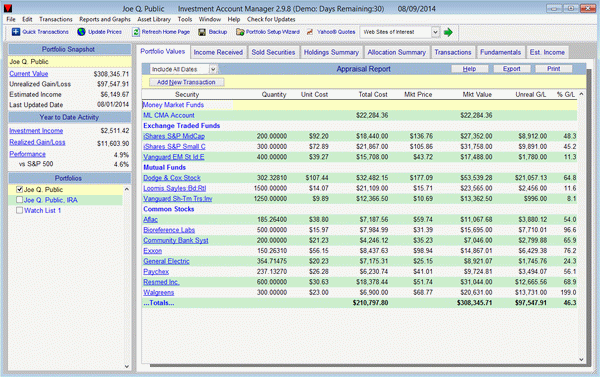Switch to the Allocation Summary tab
600x377 pixels.
(x=396, y=52)
